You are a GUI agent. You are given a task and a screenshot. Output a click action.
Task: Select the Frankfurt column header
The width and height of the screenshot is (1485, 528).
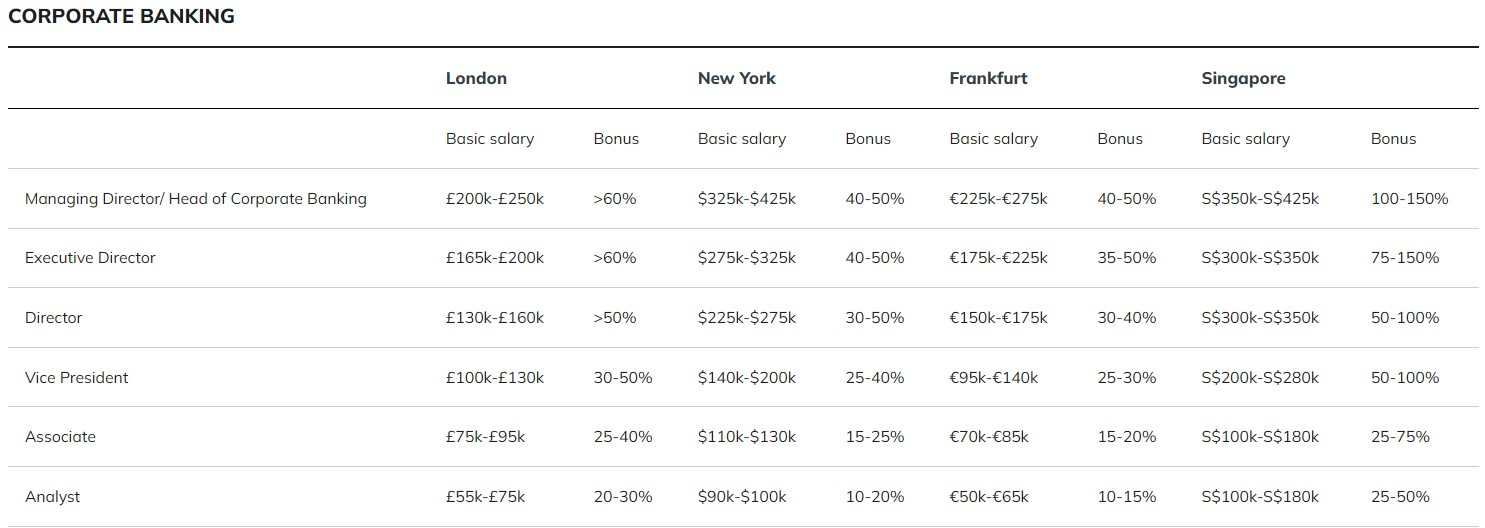coord(988,78)
